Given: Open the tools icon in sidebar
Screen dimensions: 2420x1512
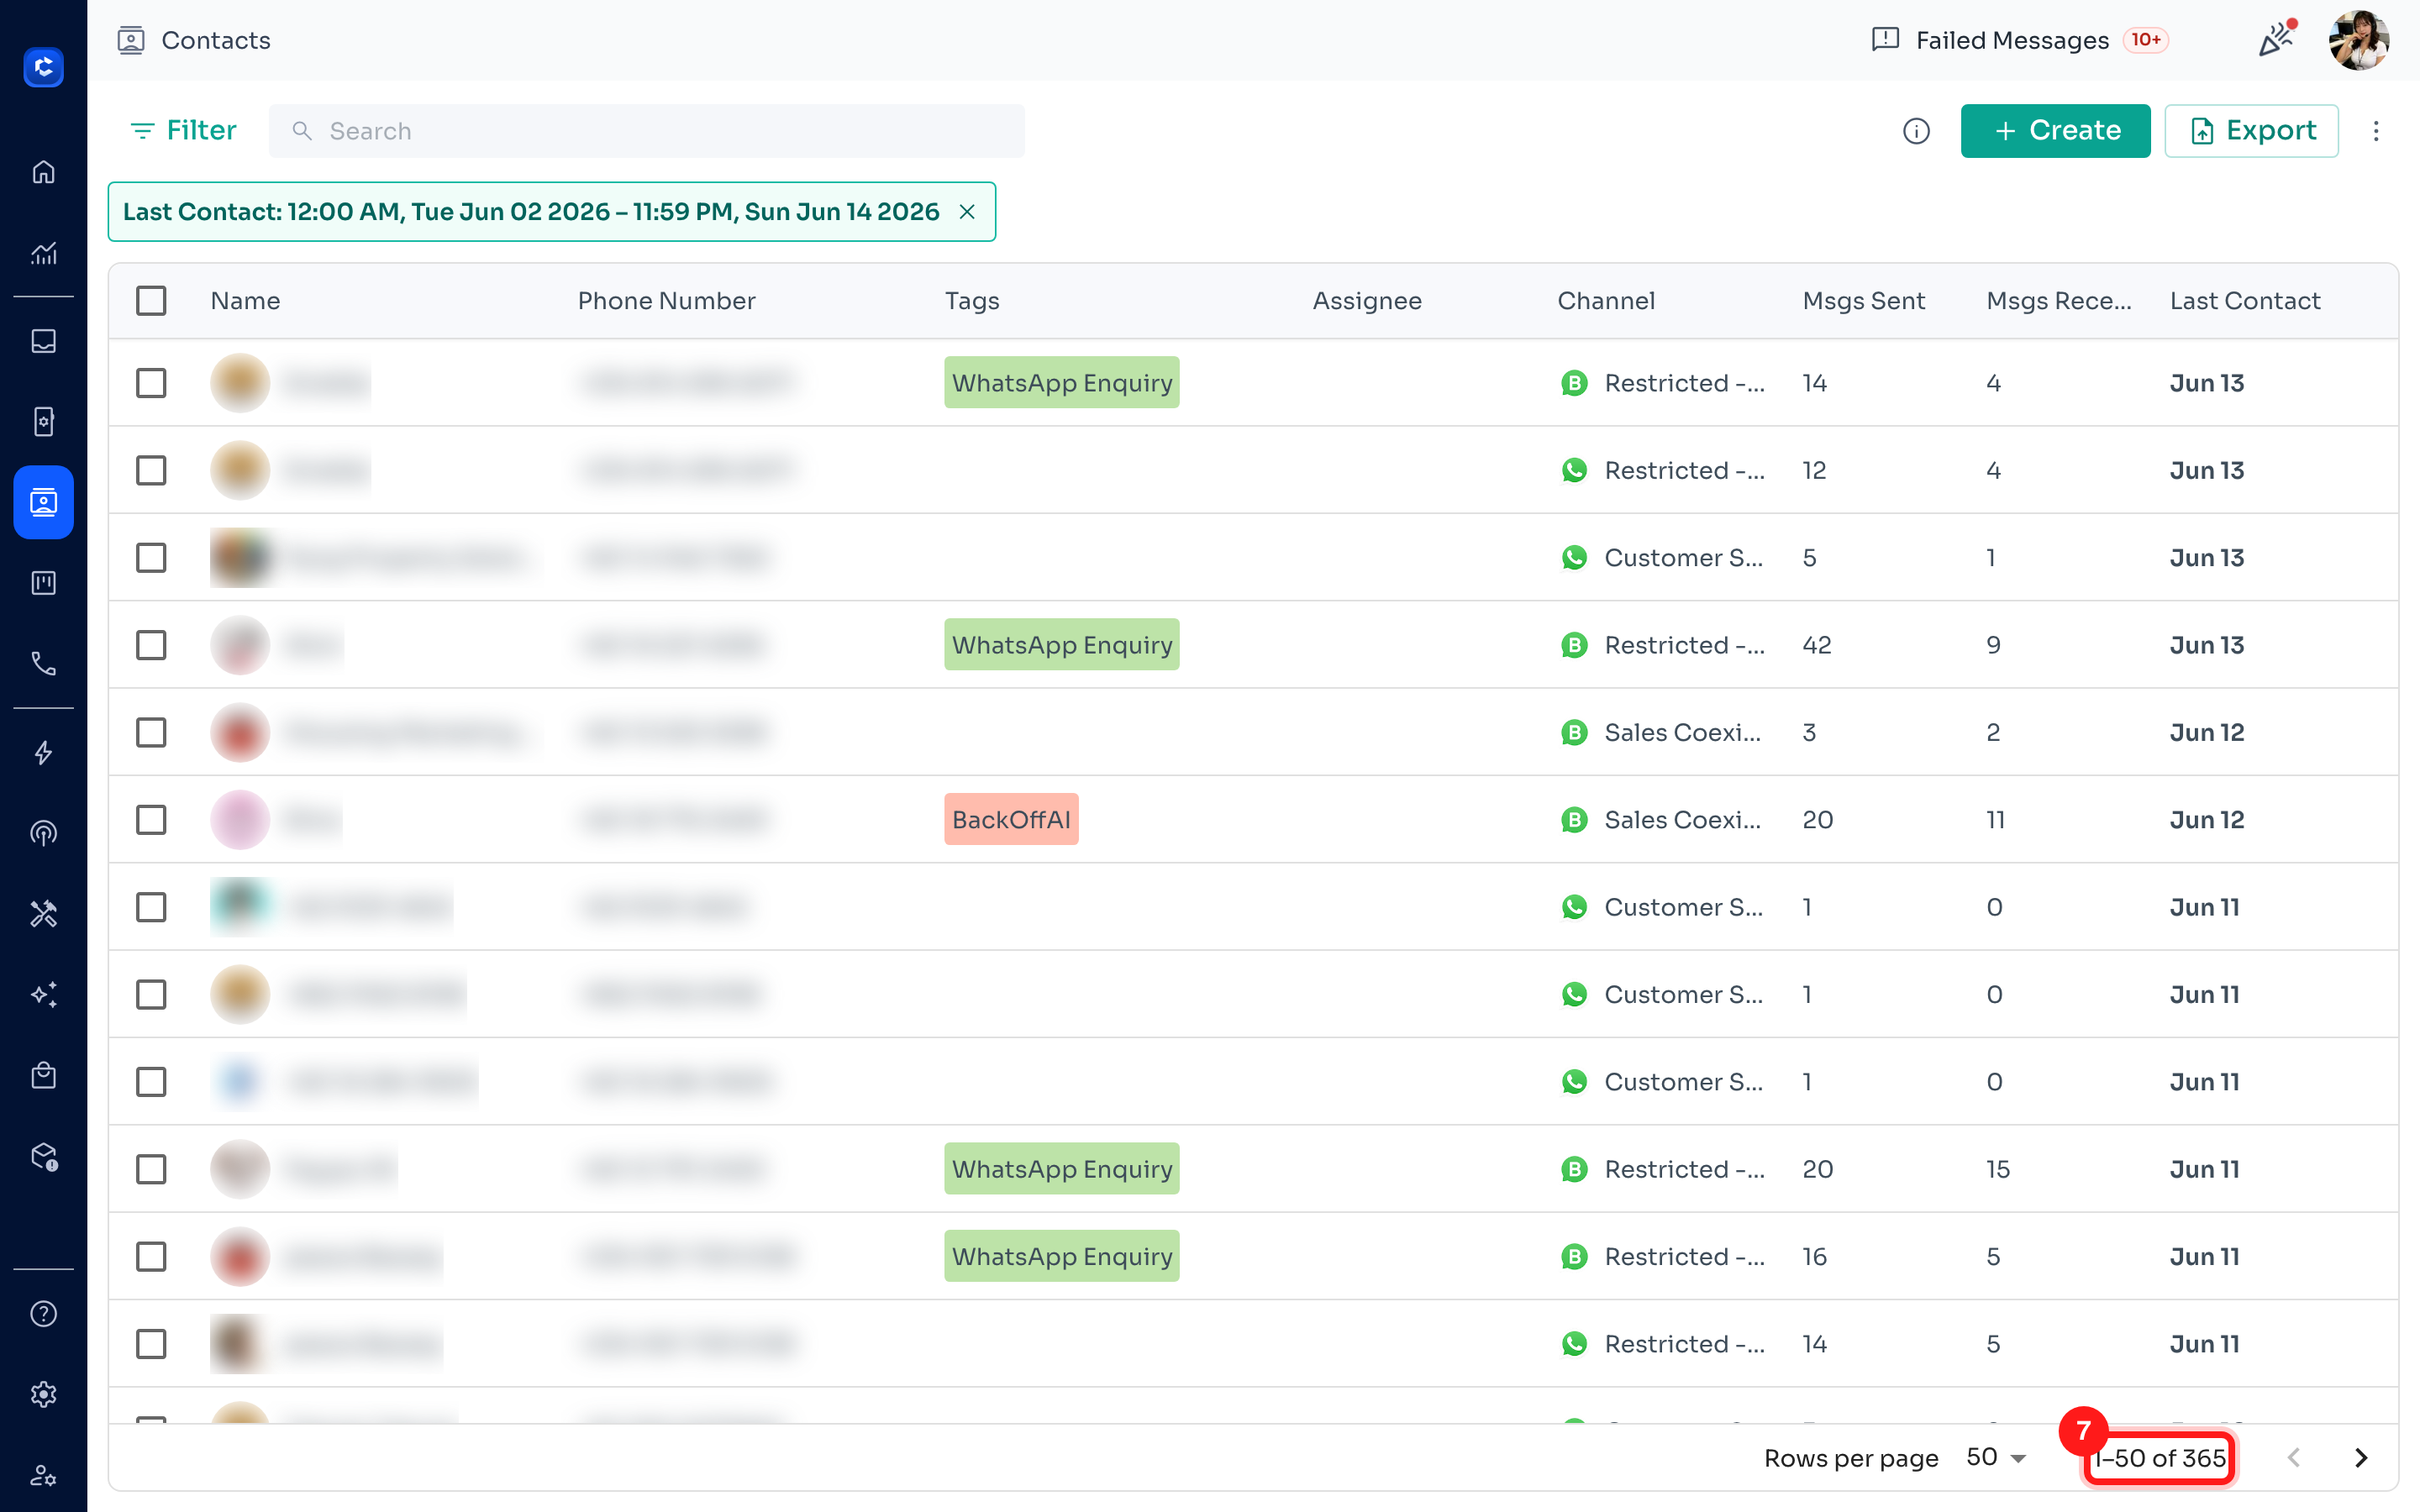Looking at the screenshot, I should (43, 914).
